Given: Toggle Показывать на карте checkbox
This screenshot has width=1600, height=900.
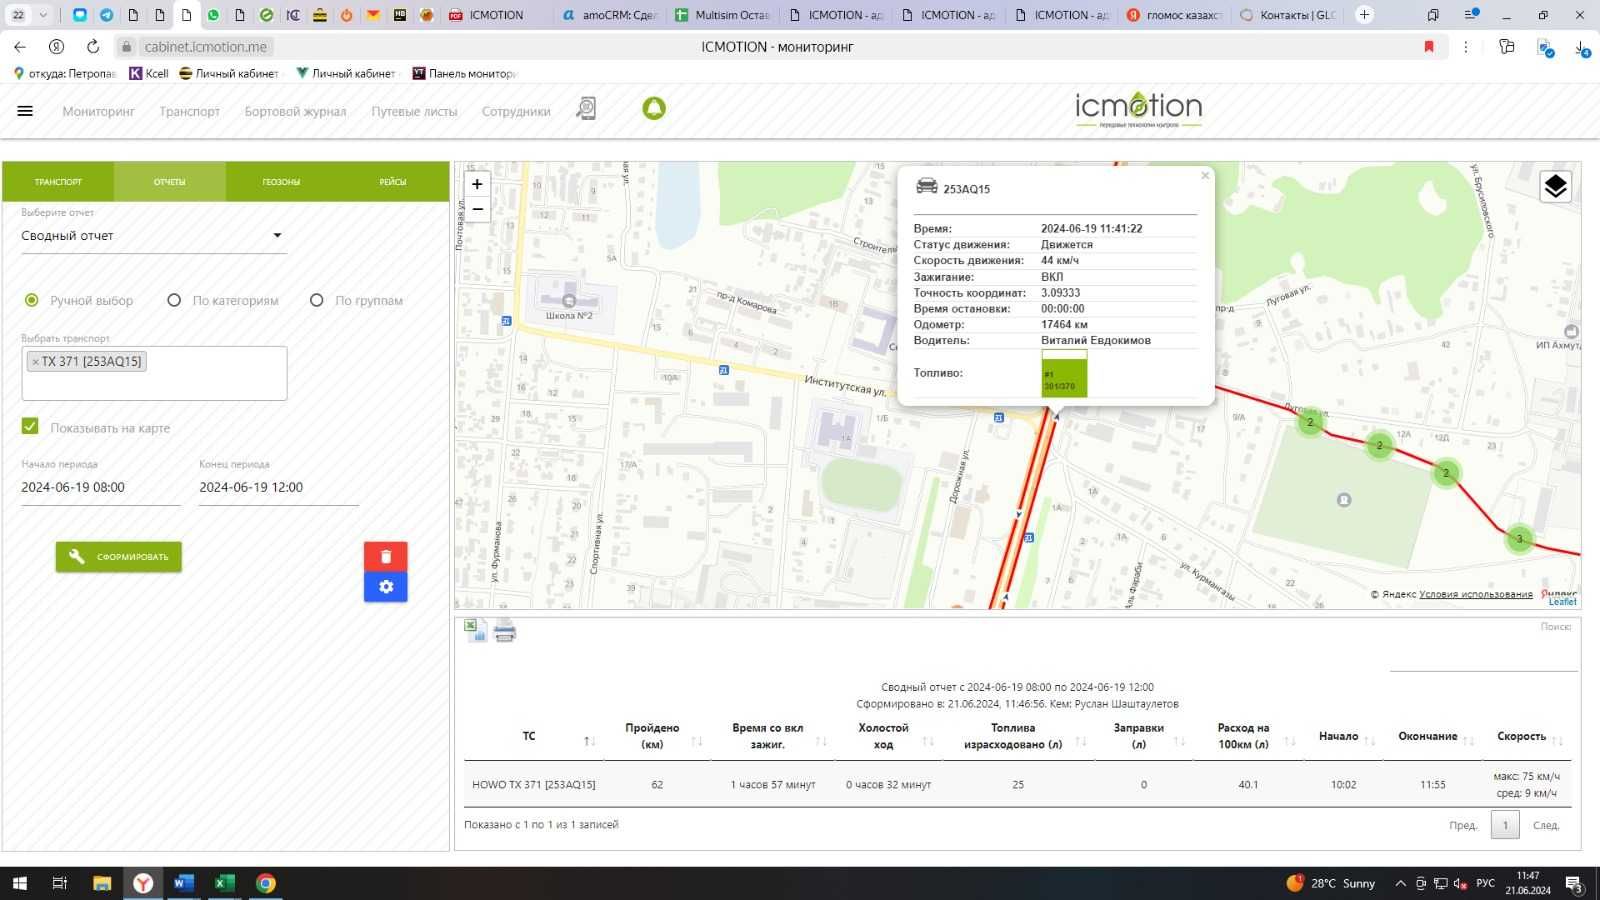Looking at the screenshot, I should (x=30, y=427).
